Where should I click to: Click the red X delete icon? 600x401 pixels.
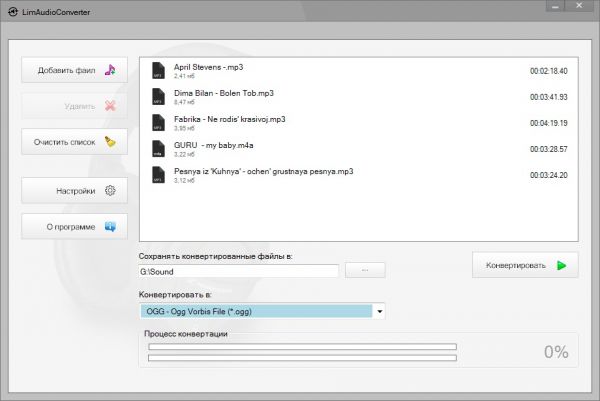(x=110, y=106)
